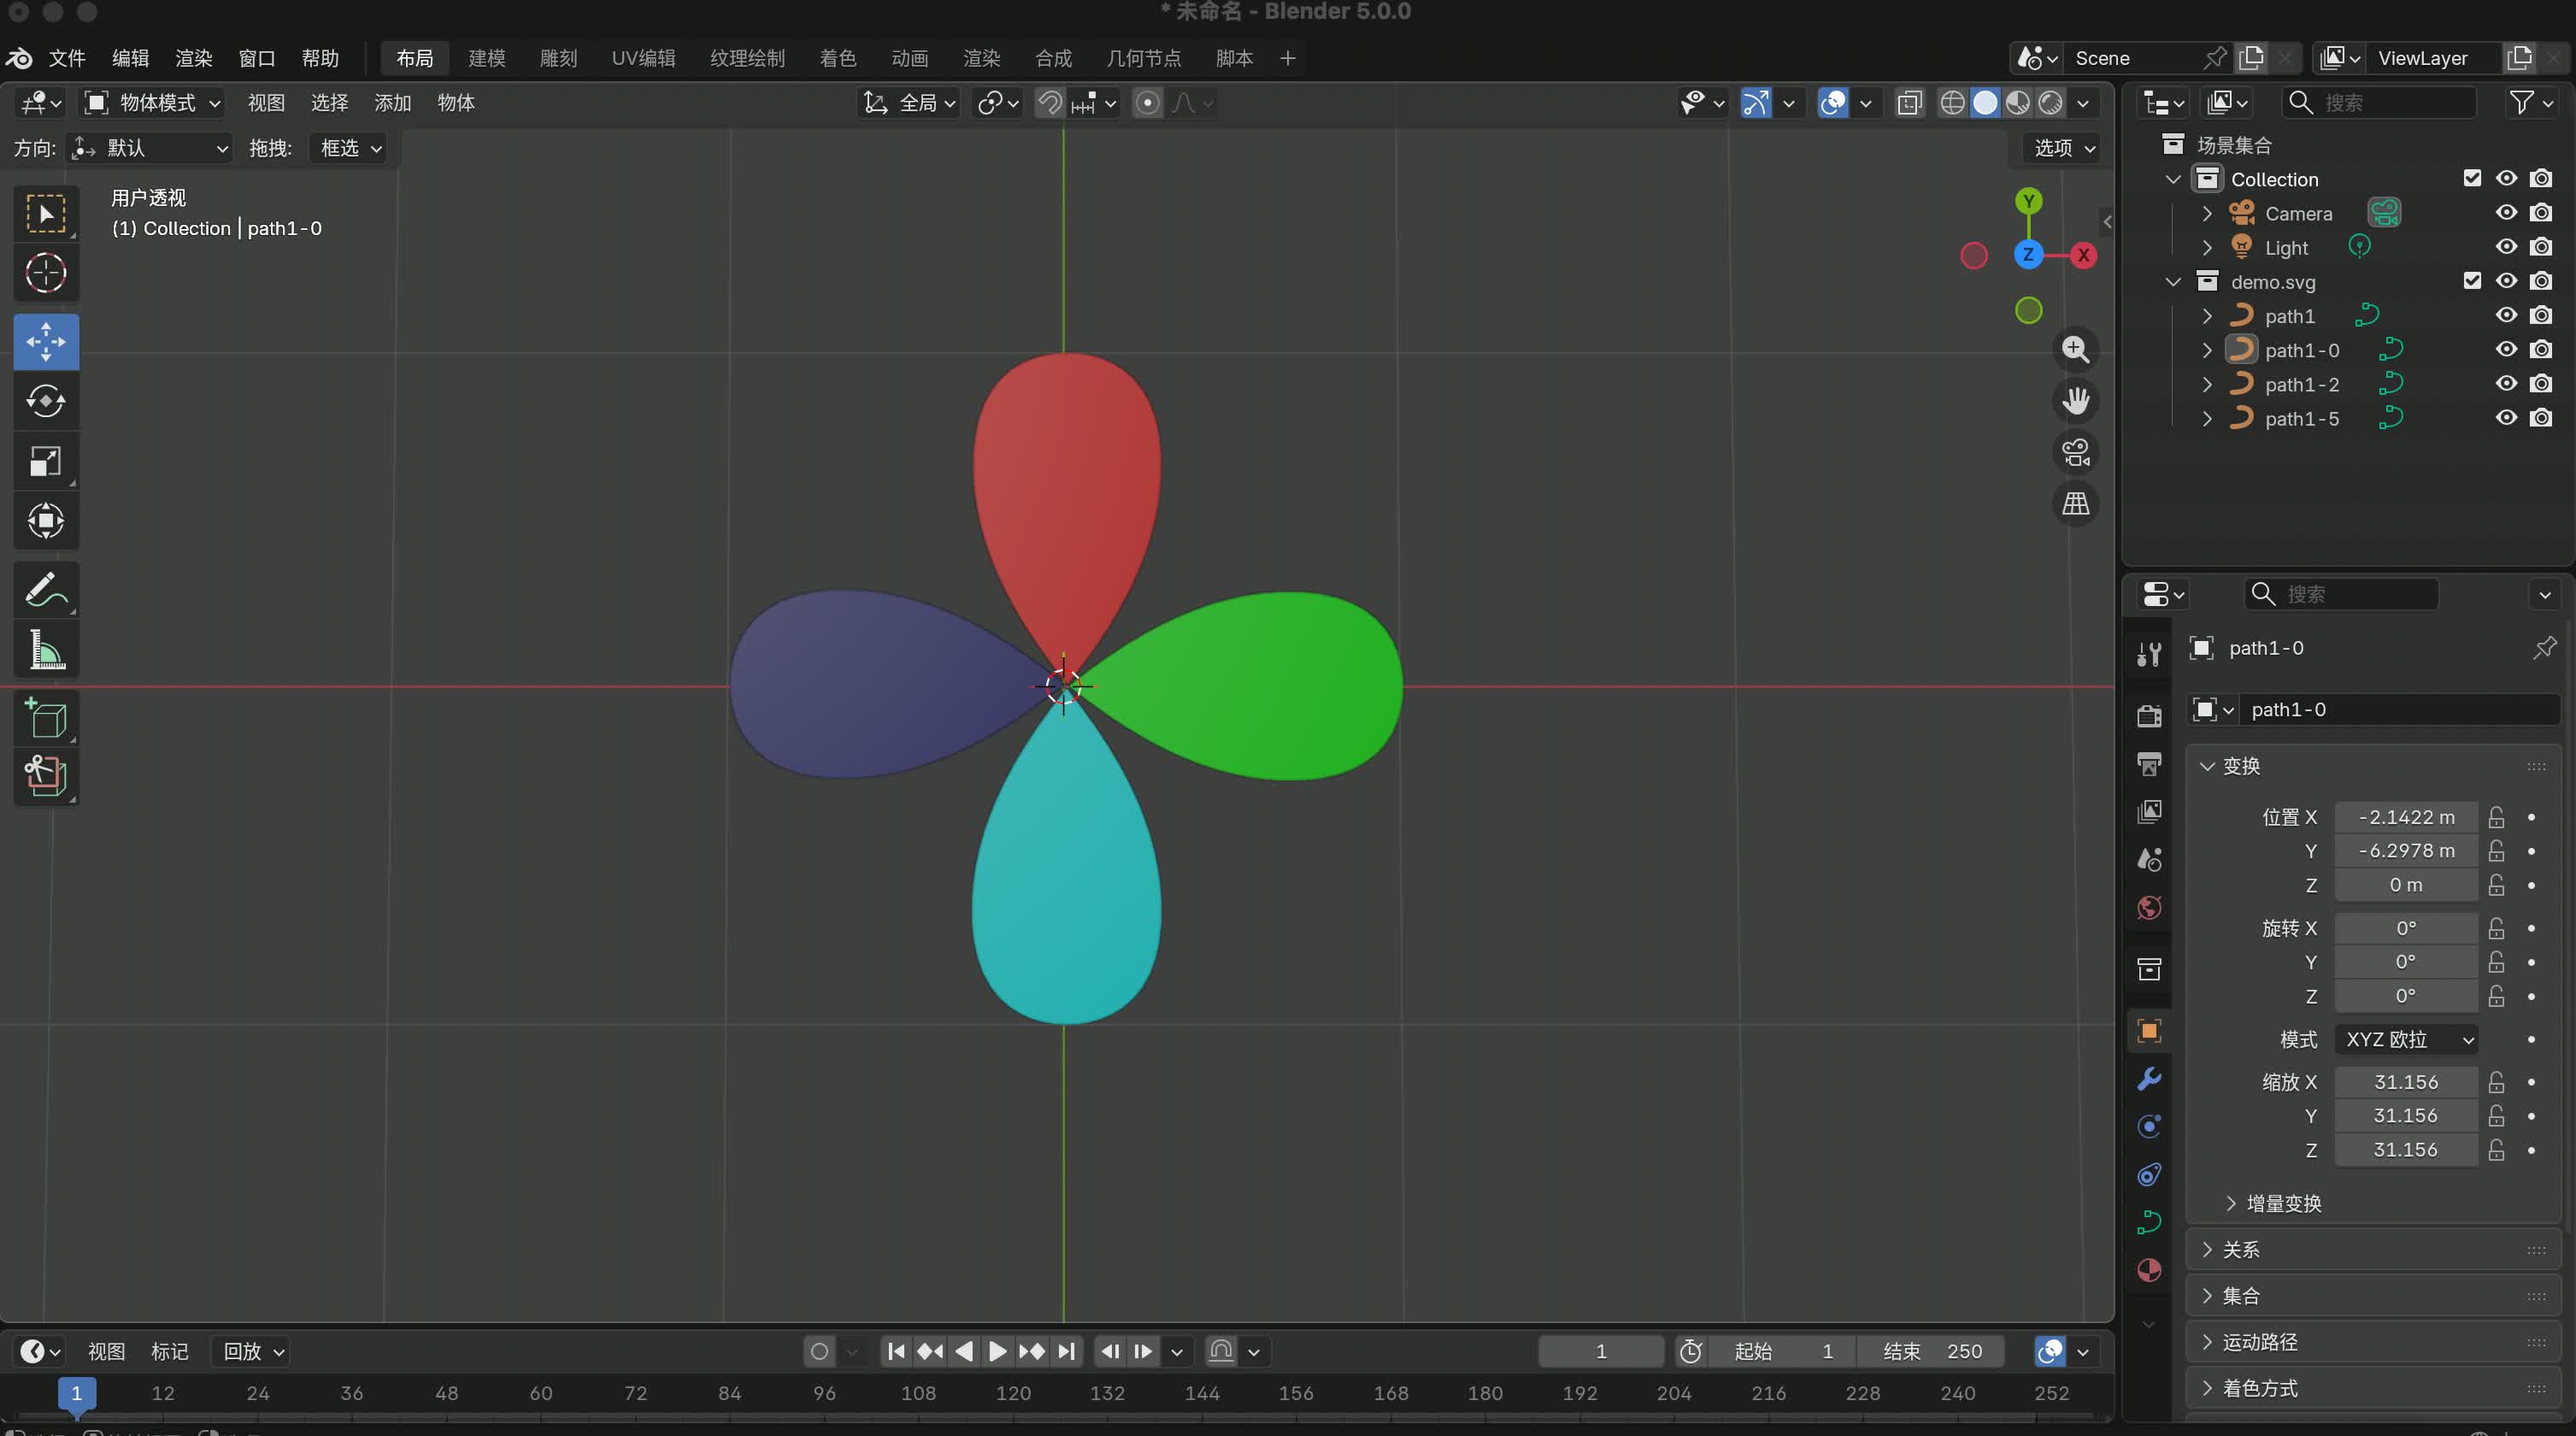The width and height of the screenshot is (2576, 1436).
Task: Click the 3D Cursor tool
Action: pos(45,273)
